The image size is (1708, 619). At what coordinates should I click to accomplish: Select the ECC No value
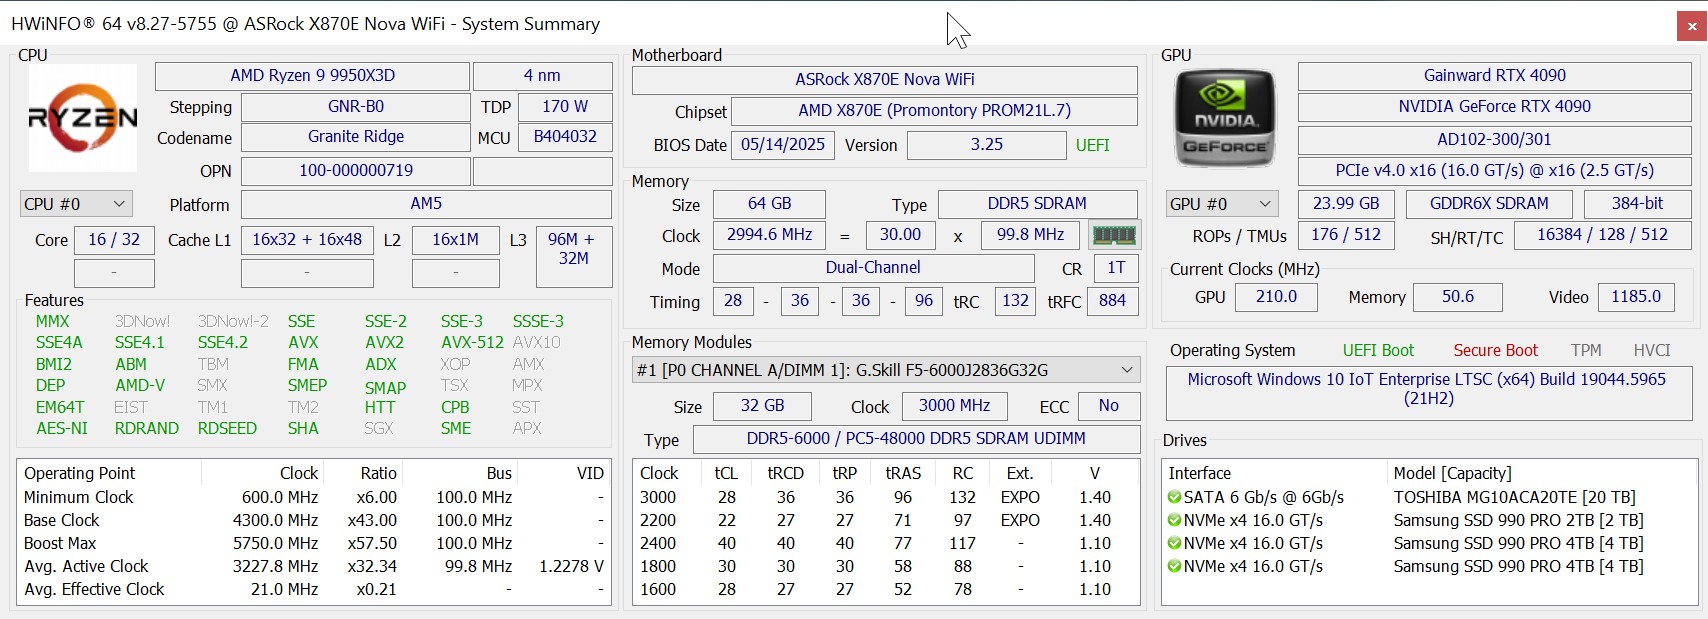point(1108,406)
